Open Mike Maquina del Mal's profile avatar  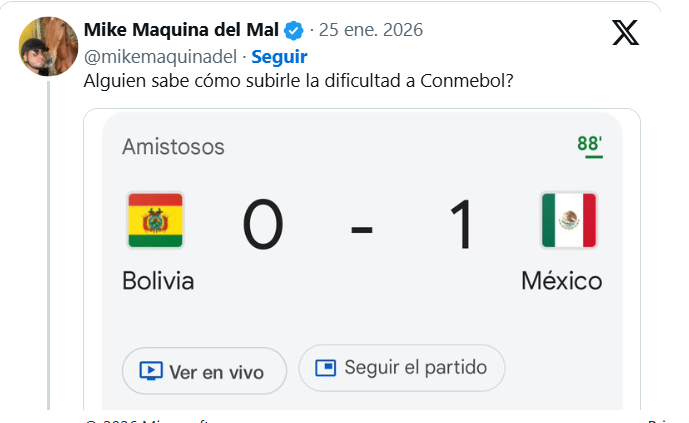(50, 46)
